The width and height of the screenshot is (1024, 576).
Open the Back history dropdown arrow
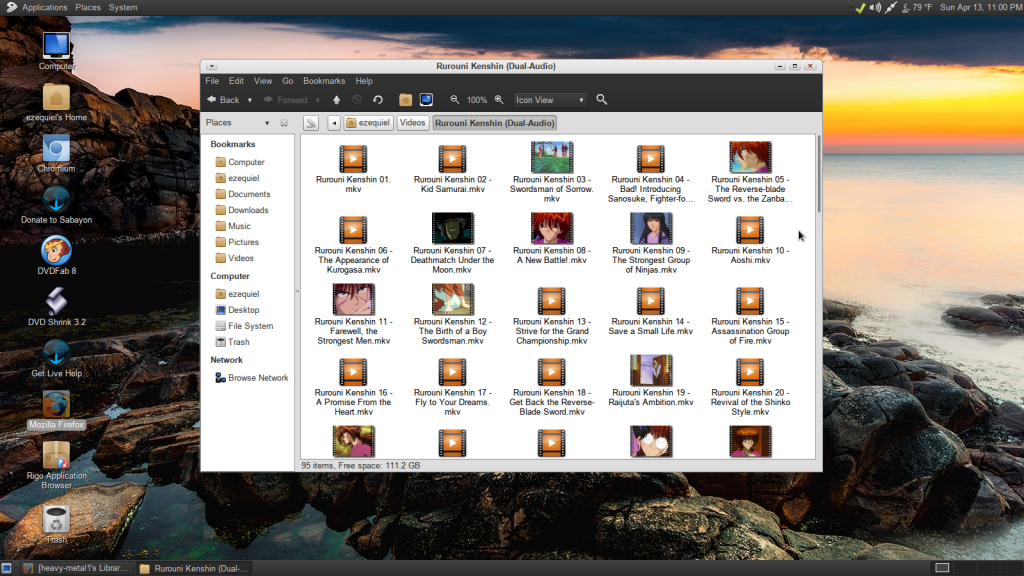(249, 100)
